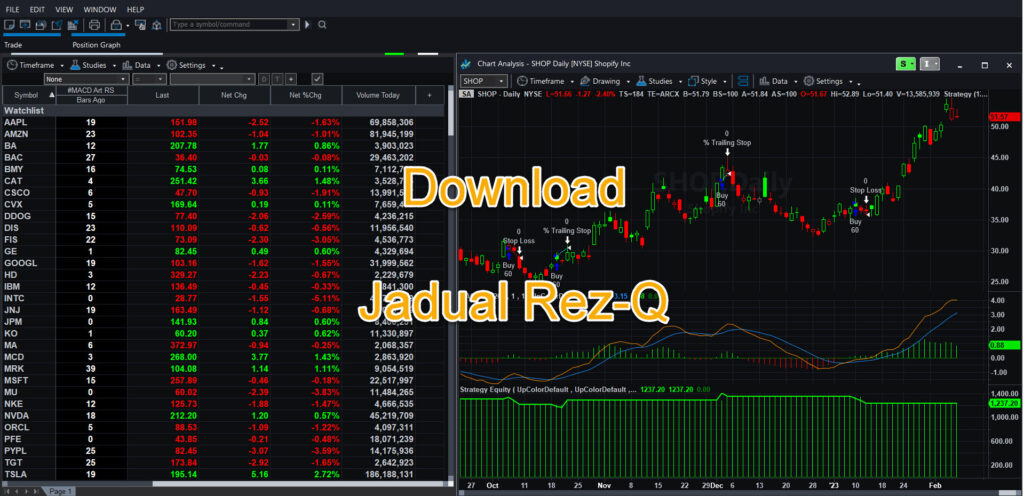Screen dimensions: 1024x496
Task: Click the lock icon in the main toolbar
Action: 116,24
